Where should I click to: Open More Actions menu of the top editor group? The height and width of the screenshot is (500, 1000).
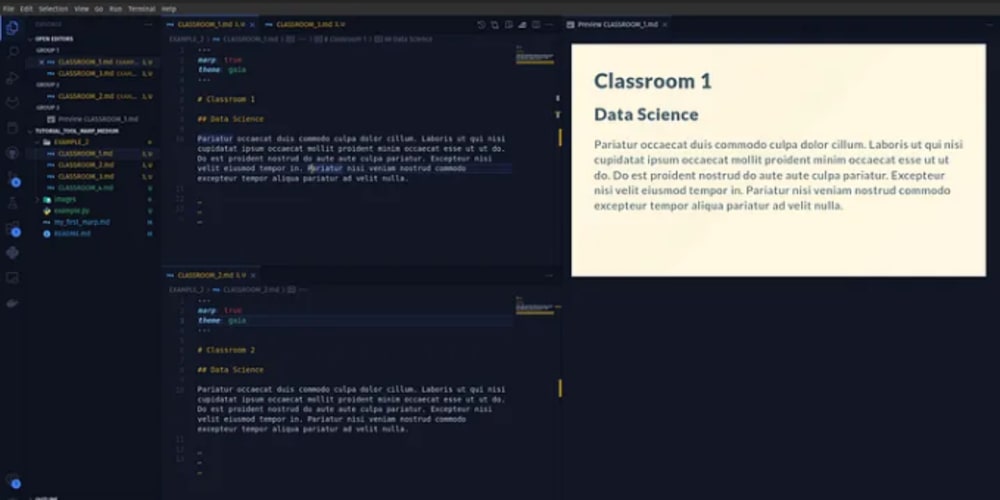(x=549, y=25)
